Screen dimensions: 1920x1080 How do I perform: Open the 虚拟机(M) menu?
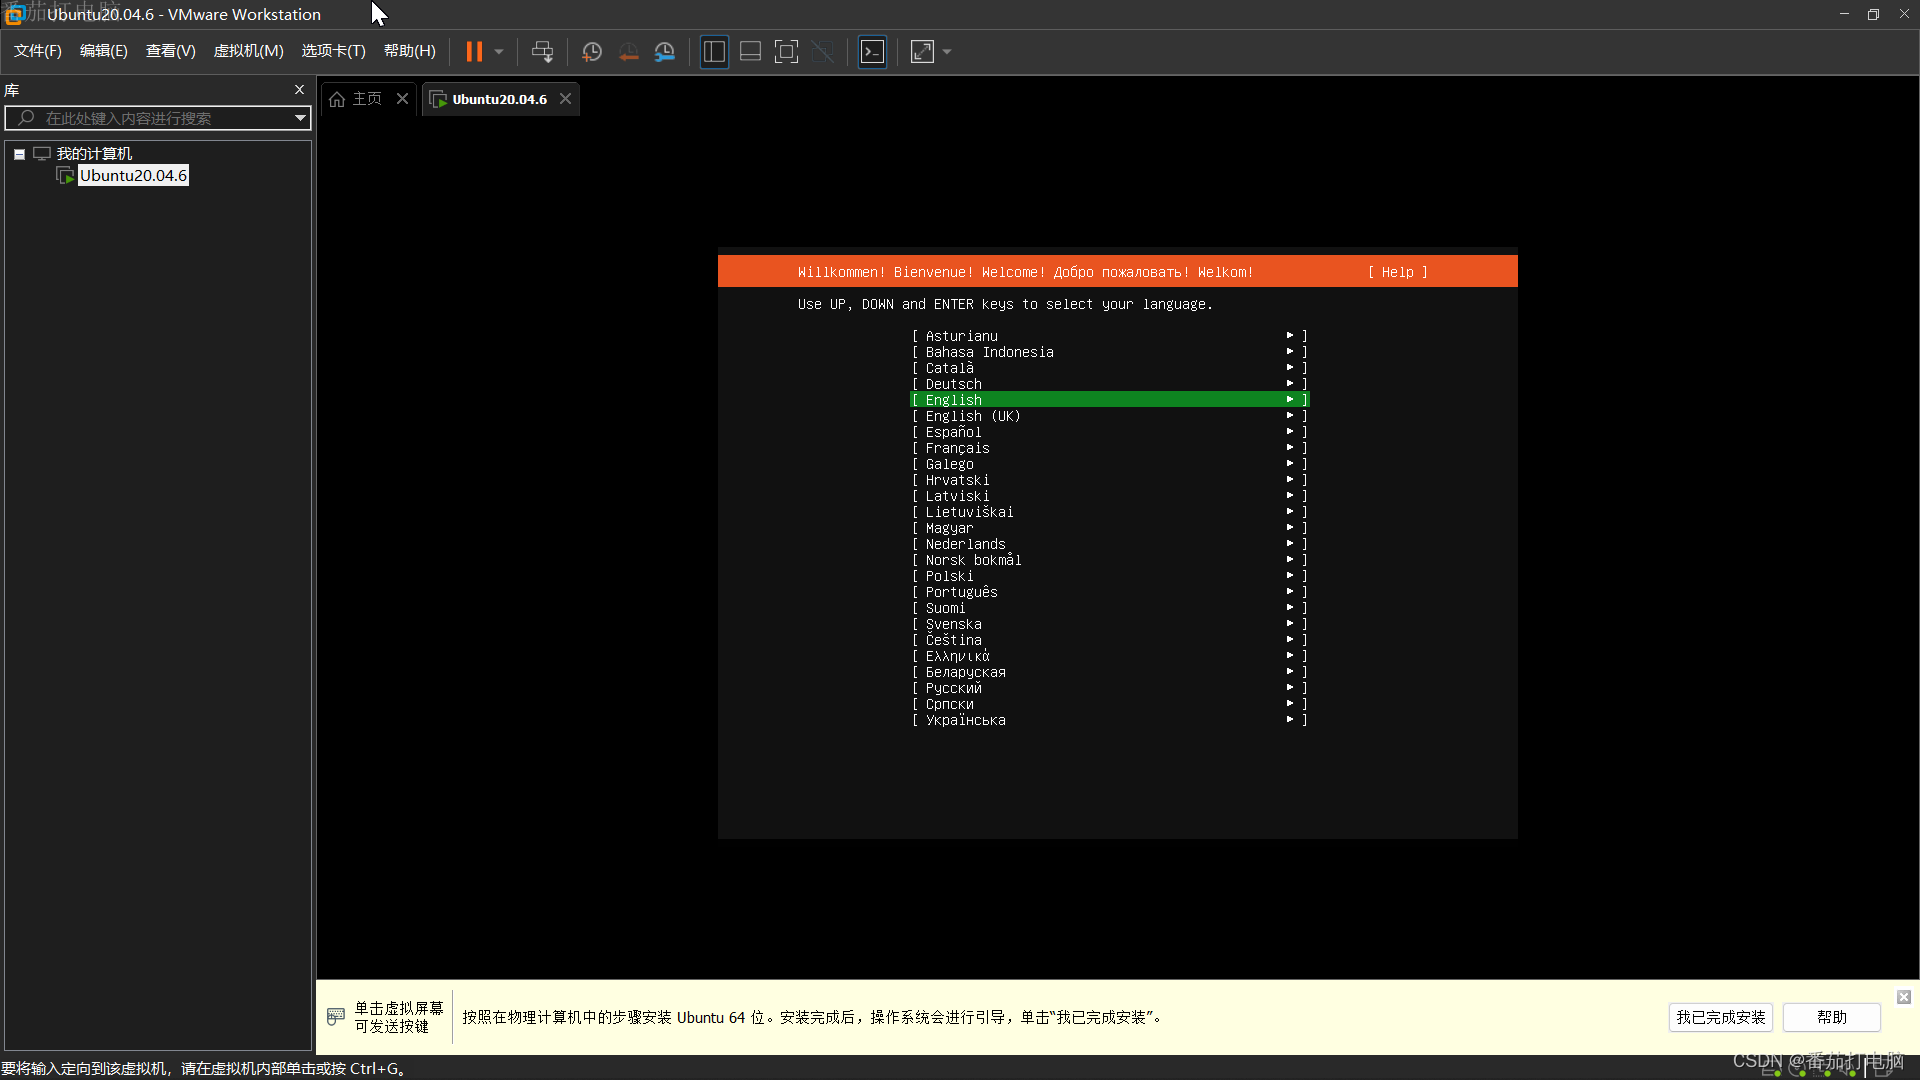(248, 51)
